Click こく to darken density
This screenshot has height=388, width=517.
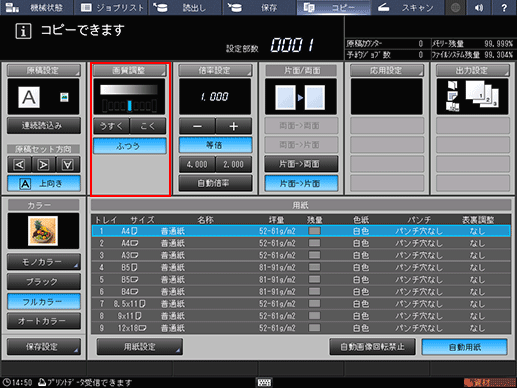[x=148, y=126]
